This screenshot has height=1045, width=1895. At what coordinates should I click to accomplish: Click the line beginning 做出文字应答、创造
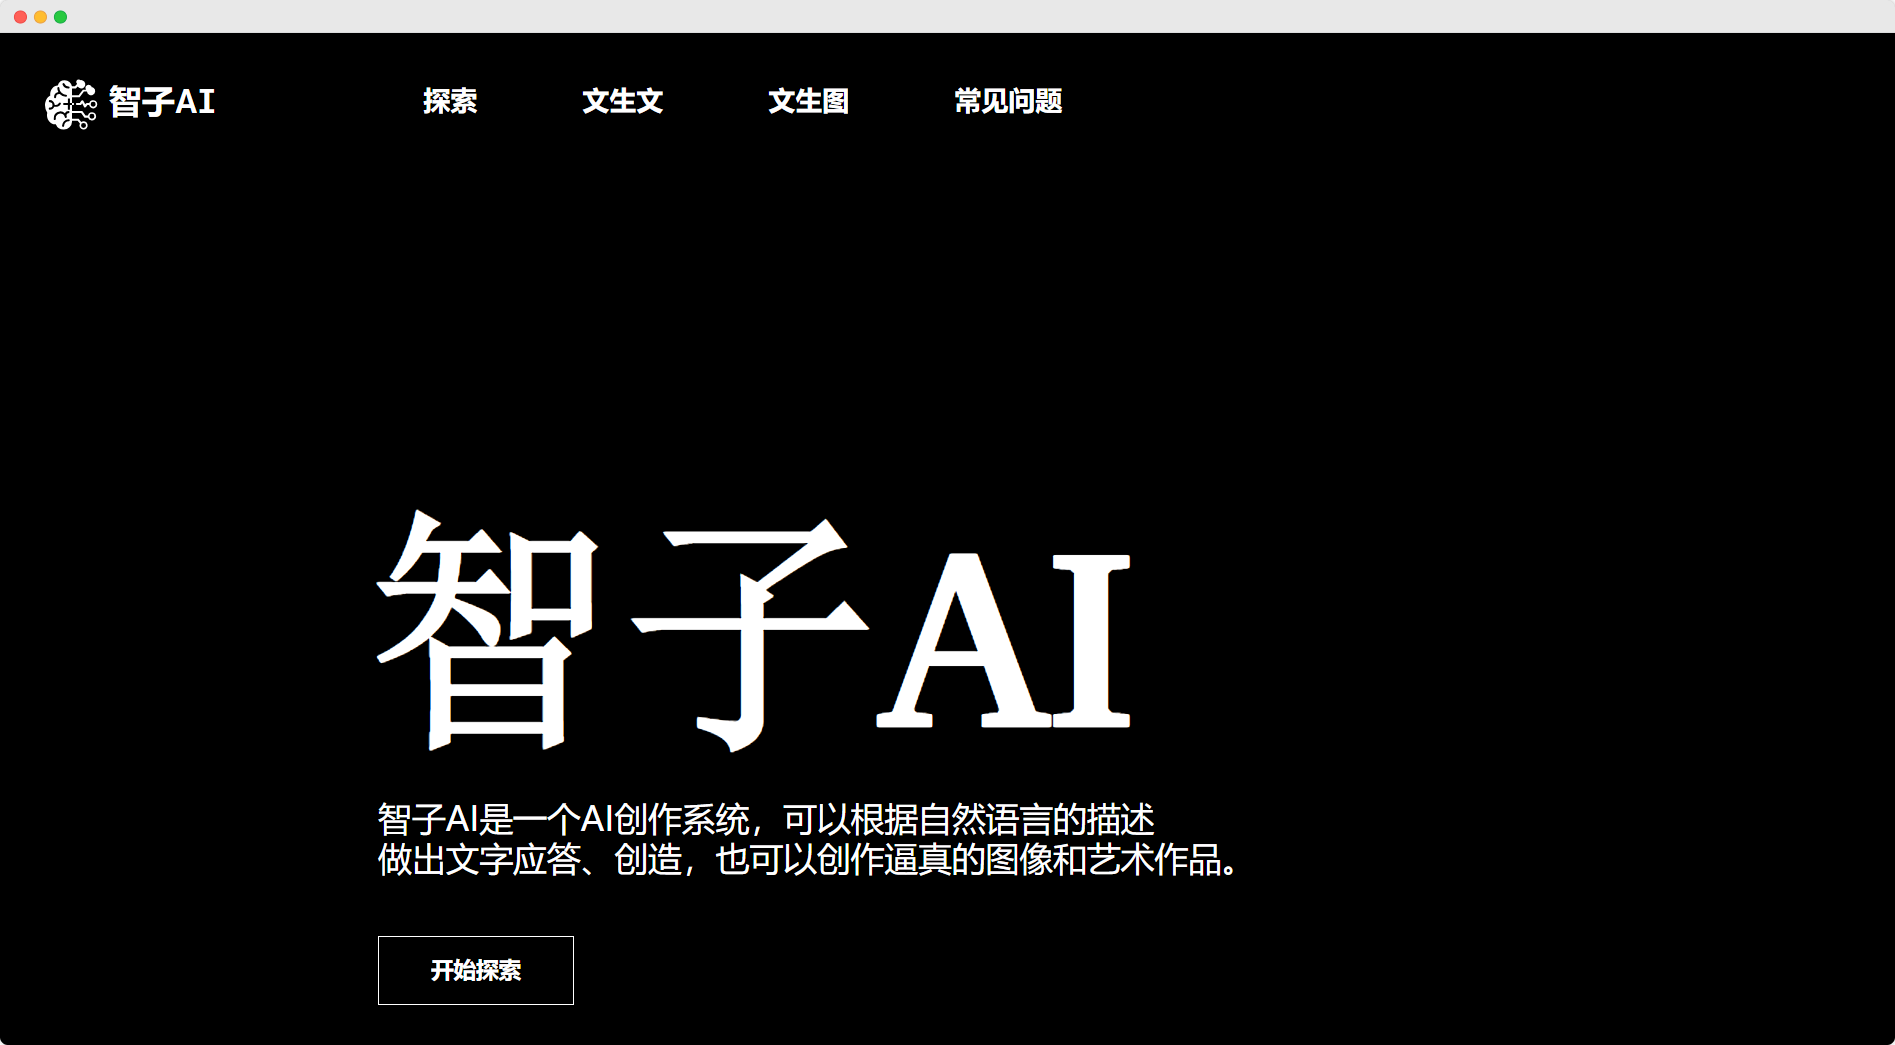[x=808, y=860]
